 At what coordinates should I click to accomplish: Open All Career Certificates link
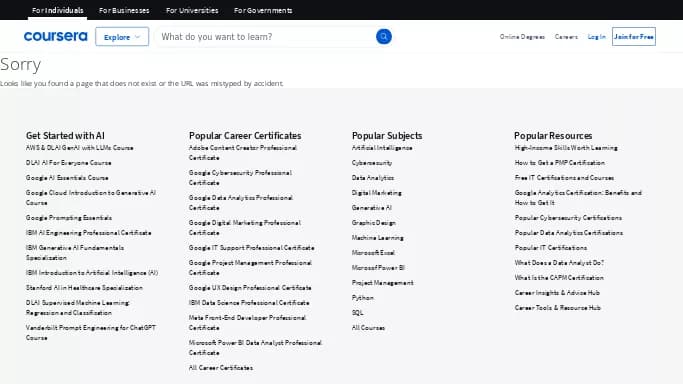221,368
